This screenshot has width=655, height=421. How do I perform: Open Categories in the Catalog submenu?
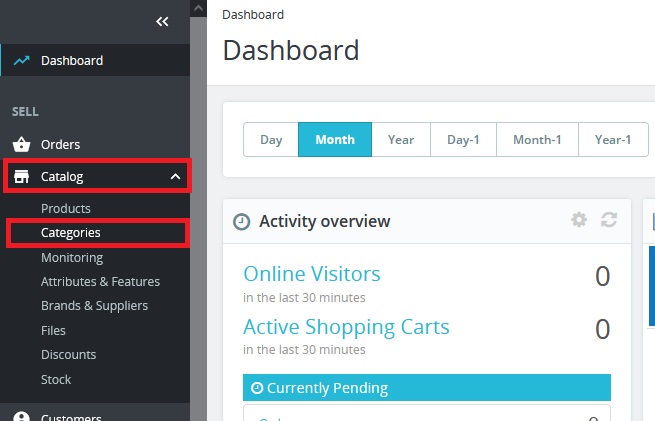[x=71, y=233]
